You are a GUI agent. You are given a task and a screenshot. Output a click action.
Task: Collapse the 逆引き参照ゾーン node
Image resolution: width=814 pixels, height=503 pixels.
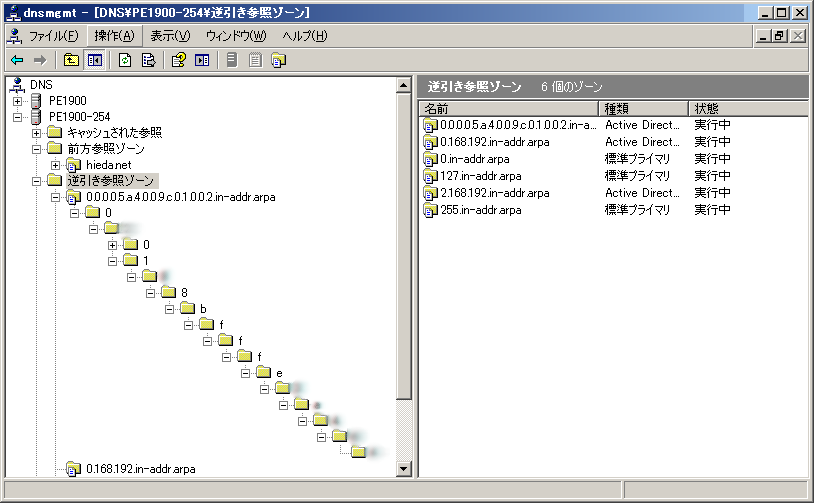click(x=37, y=181)
